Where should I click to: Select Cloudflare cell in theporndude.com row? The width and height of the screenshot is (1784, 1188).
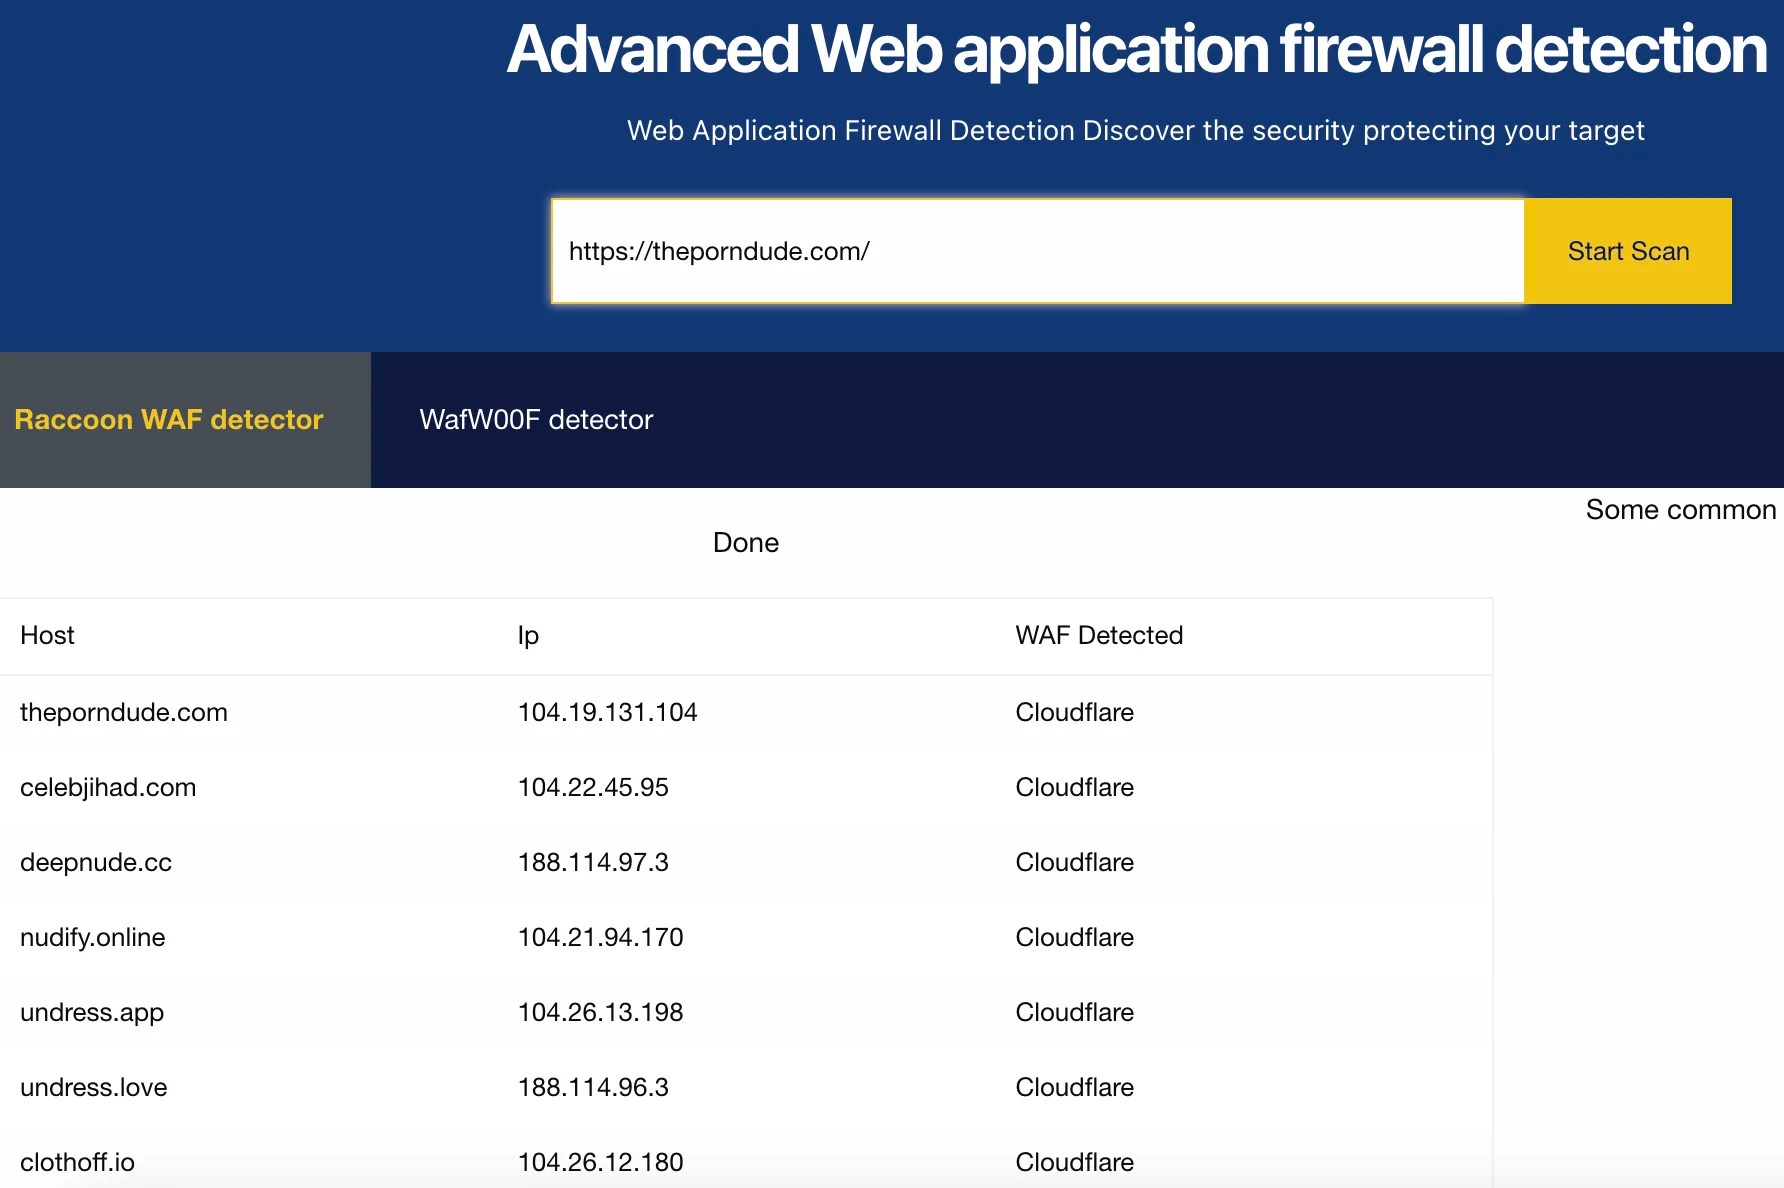pos(1075,712)
